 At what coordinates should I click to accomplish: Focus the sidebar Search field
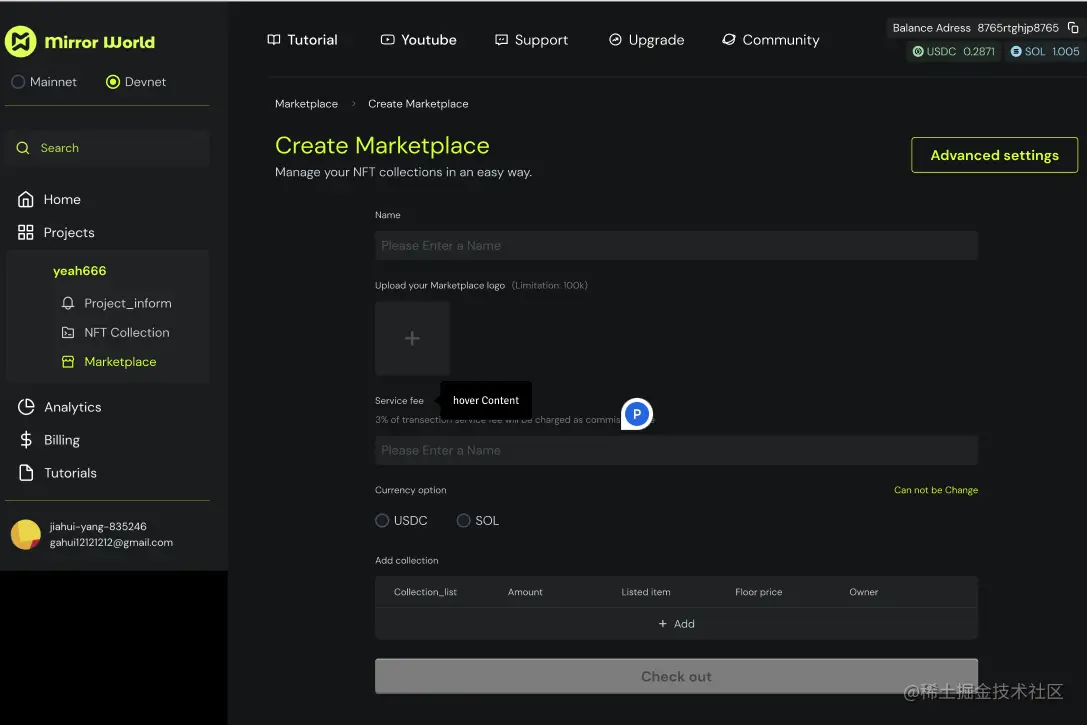[107, 148]
